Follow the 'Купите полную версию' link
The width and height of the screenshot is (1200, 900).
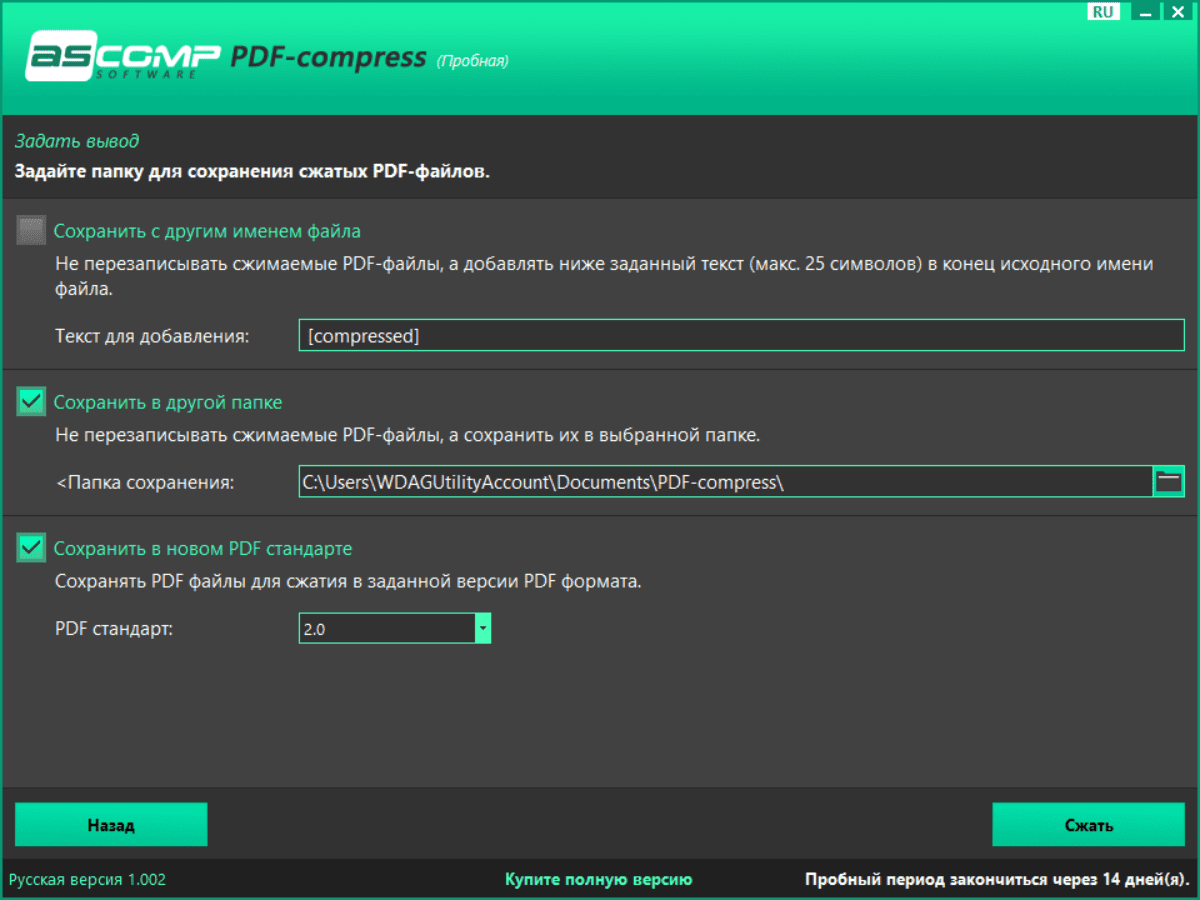[x=598, y=880]
